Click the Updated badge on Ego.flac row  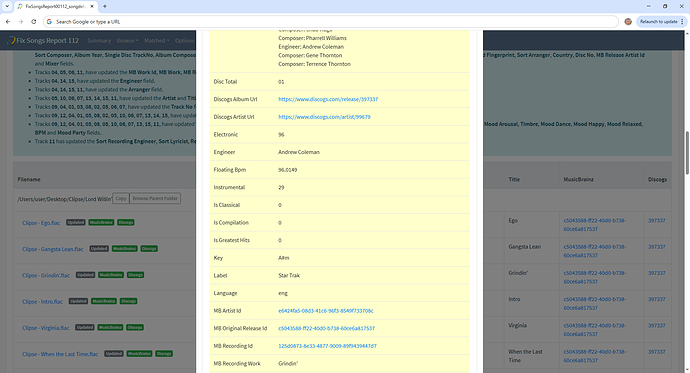point(76,222)
